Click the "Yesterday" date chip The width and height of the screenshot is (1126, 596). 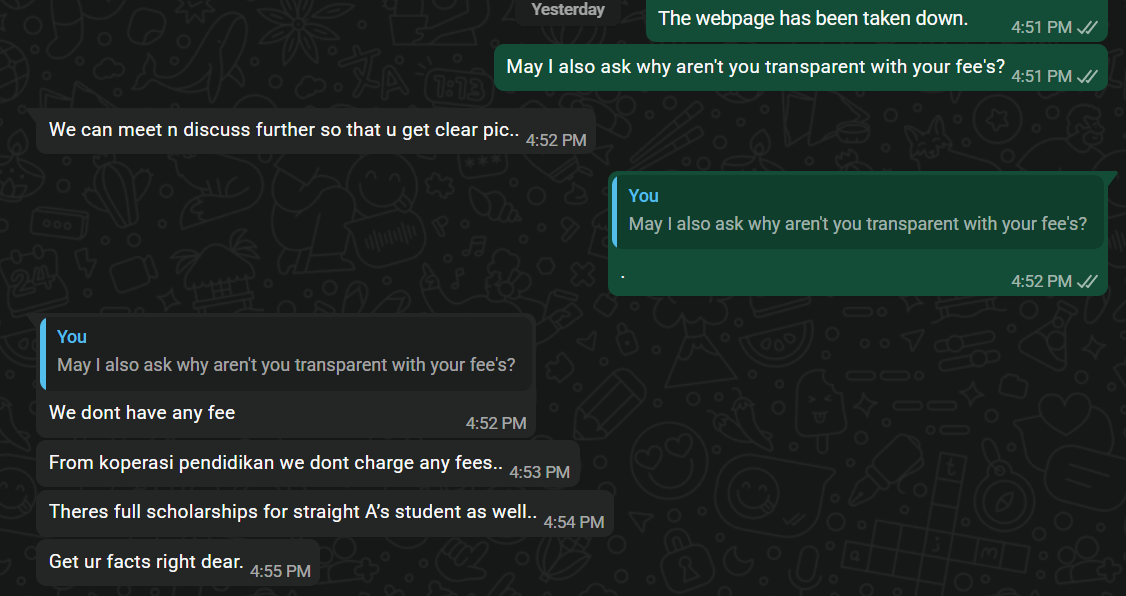(567, 10)
